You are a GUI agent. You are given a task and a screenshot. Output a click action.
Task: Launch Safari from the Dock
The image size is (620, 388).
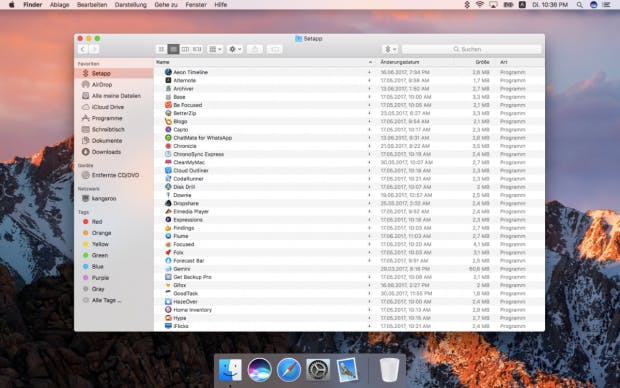click(x=289, y=370)
